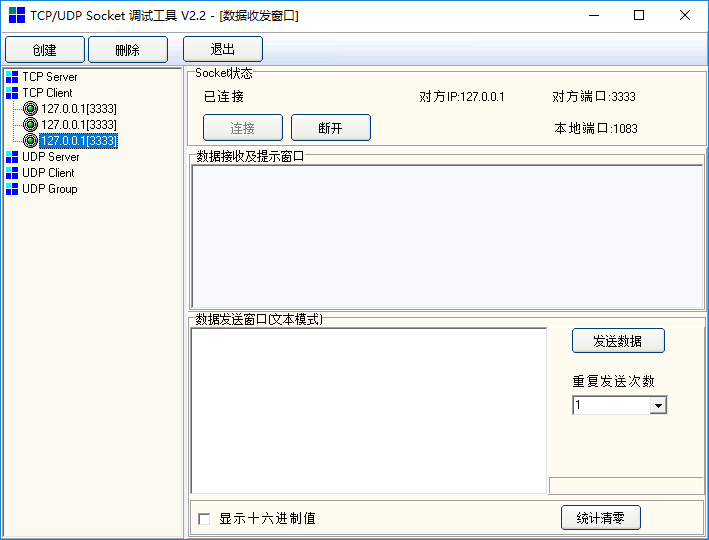The width and height of the screenshot is (709, 540).
Task: Send data with the 发送数据 button
Action: point(618,341)
